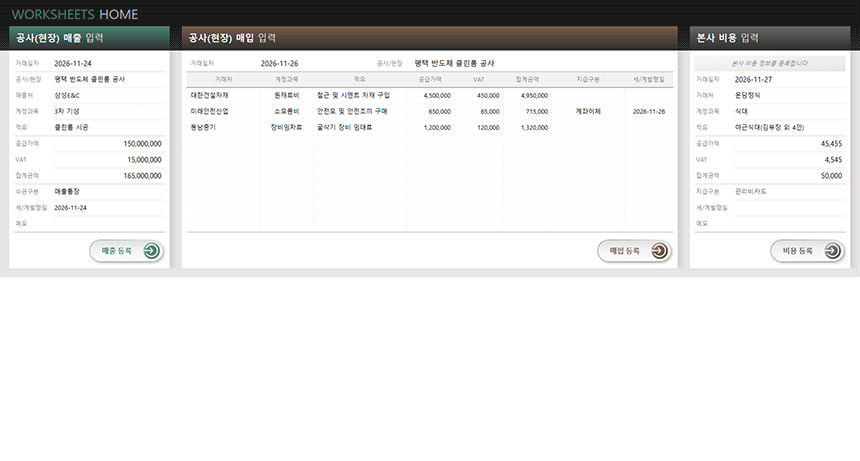Click the empty memo field in expense panel
Viewport: 860px width, 461px height.
click(789, 224)
